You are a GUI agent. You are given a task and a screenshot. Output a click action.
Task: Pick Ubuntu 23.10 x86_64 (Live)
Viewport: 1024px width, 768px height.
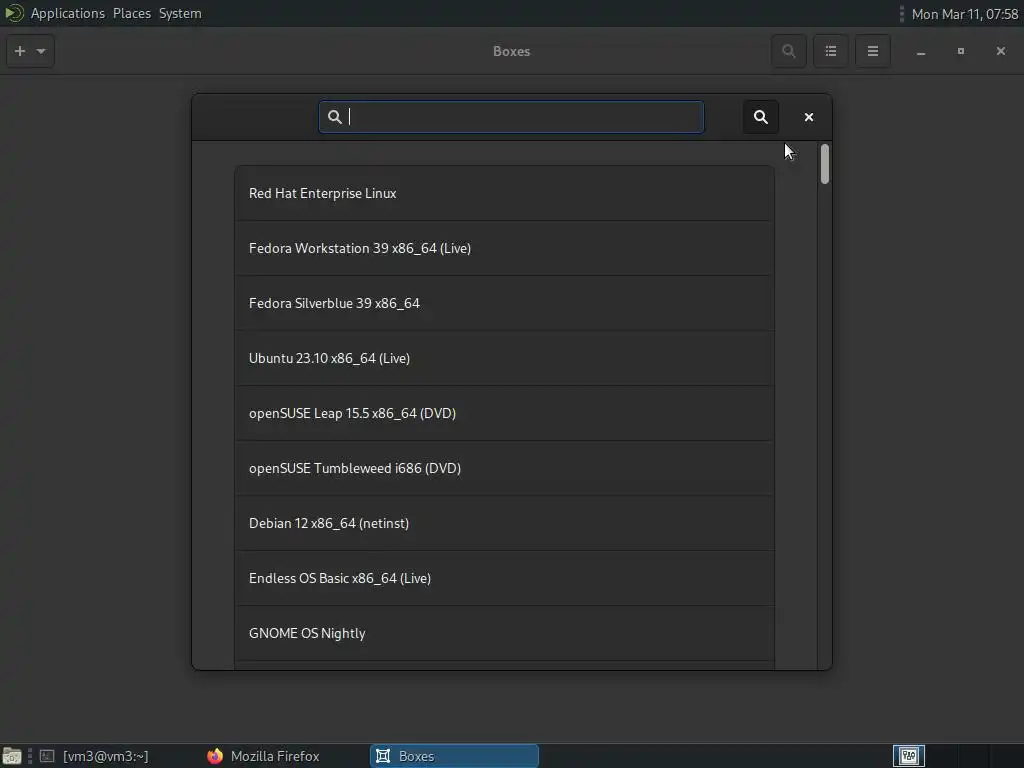[x=504, y=358]
